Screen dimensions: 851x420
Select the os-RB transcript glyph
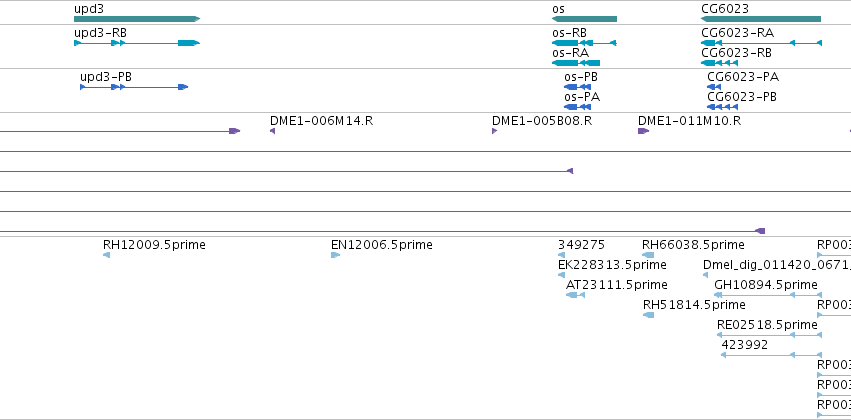tap(585, 43)
